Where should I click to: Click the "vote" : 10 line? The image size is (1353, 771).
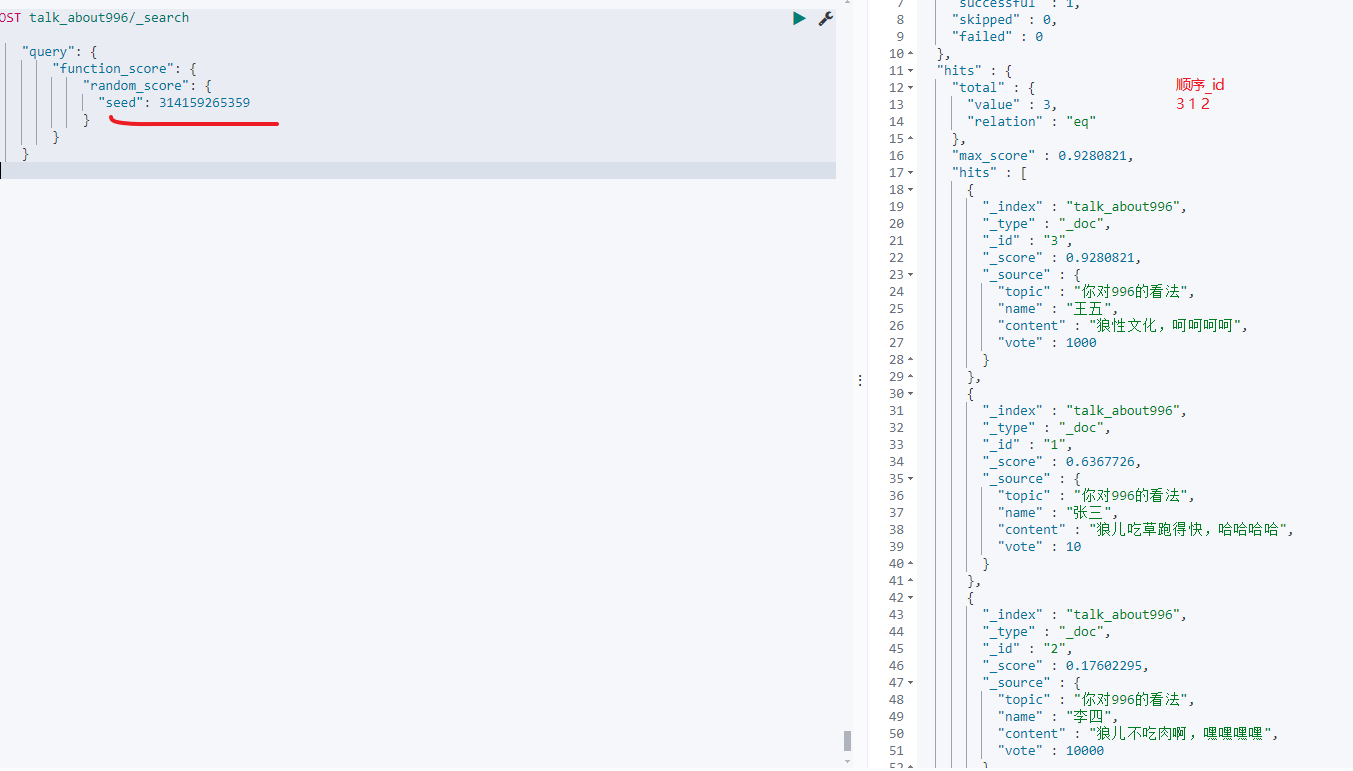click(1039, 547)
